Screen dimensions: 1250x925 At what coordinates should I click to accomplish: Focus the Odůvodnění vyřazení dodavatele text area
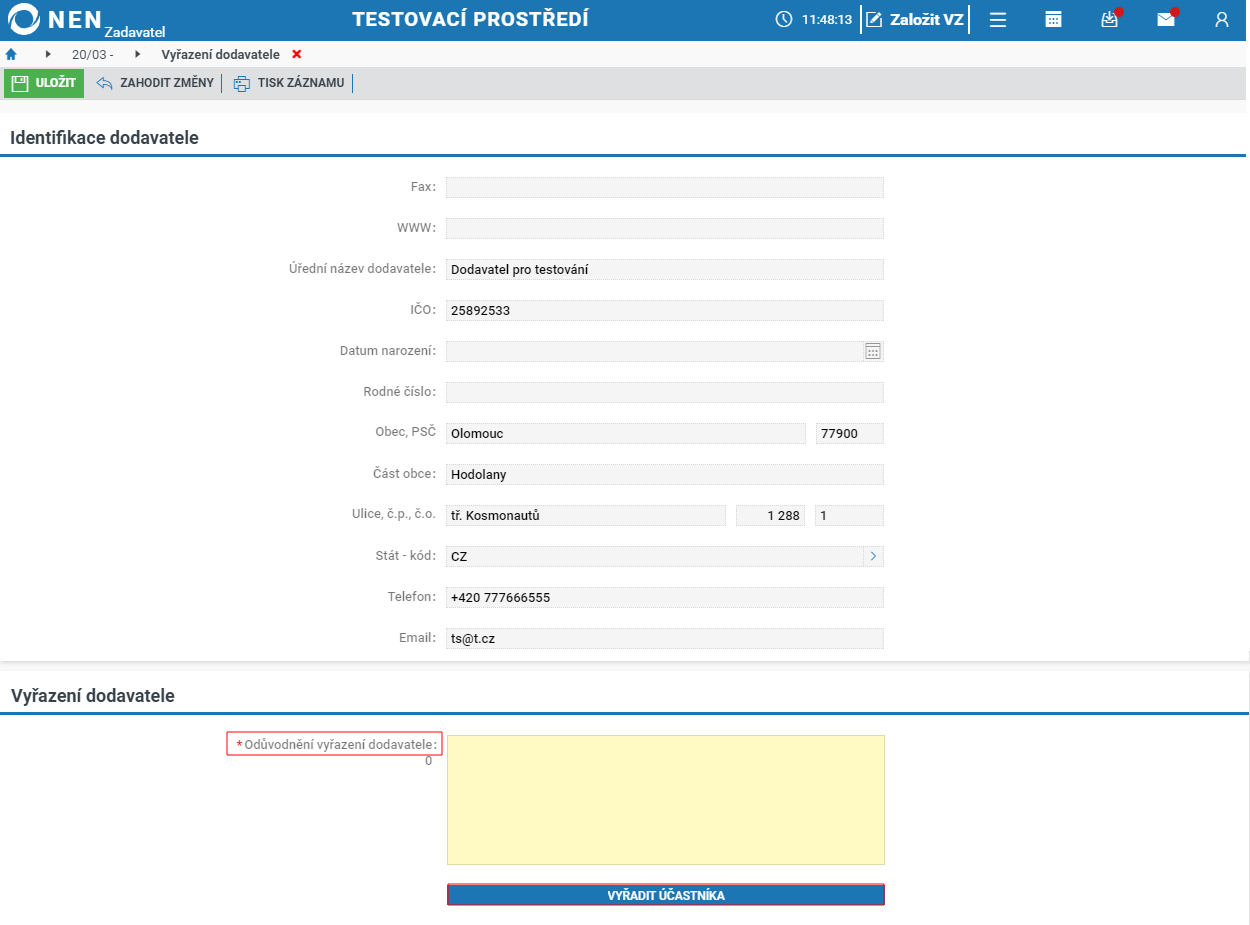(x=666, y=800)
